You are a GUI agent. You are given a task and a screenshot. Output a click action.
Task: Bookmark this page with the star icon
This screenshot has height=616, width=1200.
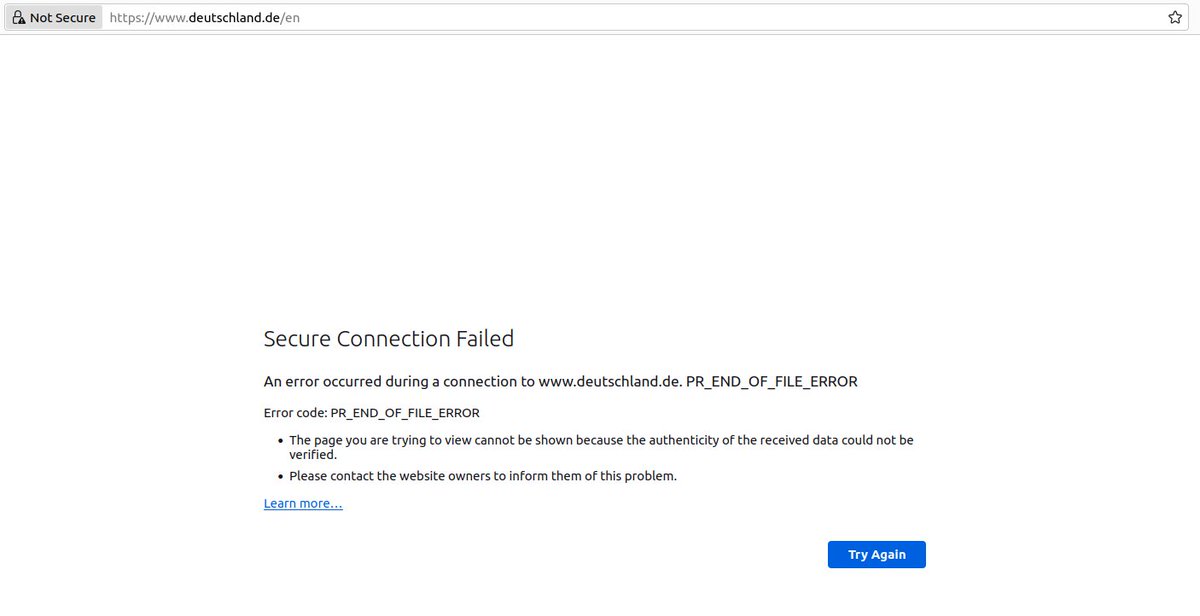coord(1175,18)
